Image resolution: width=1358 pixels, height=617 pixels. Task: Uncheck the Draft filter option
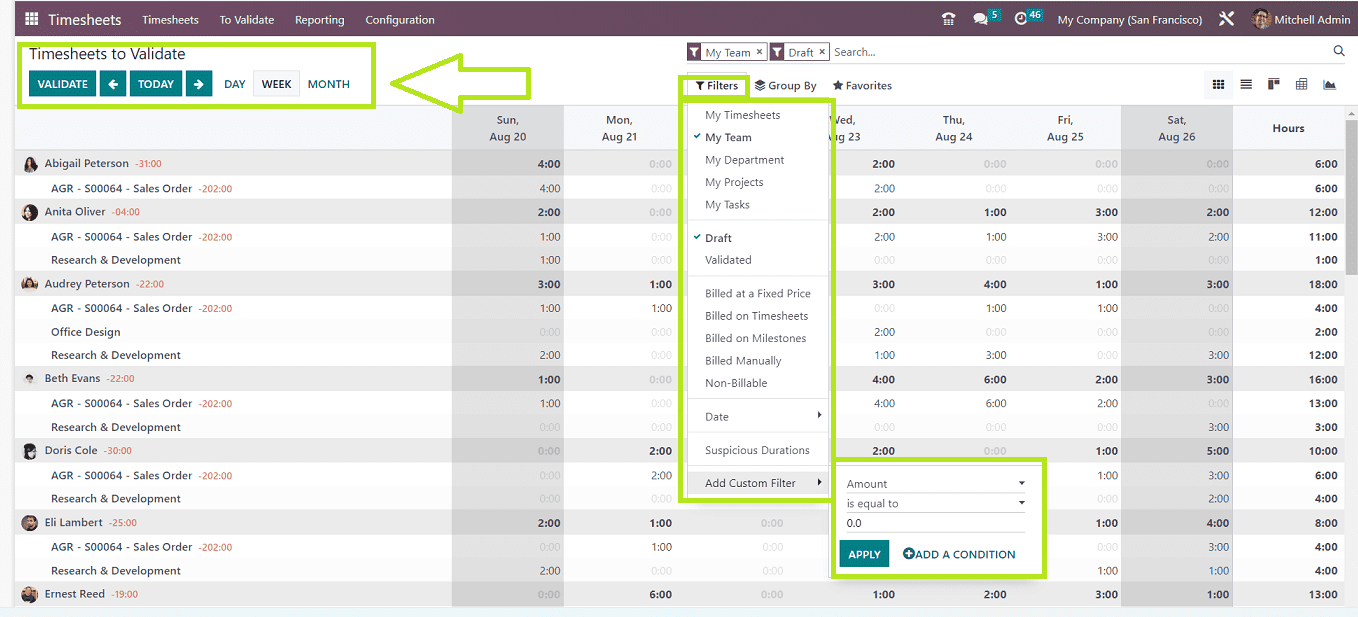[718, 238]
